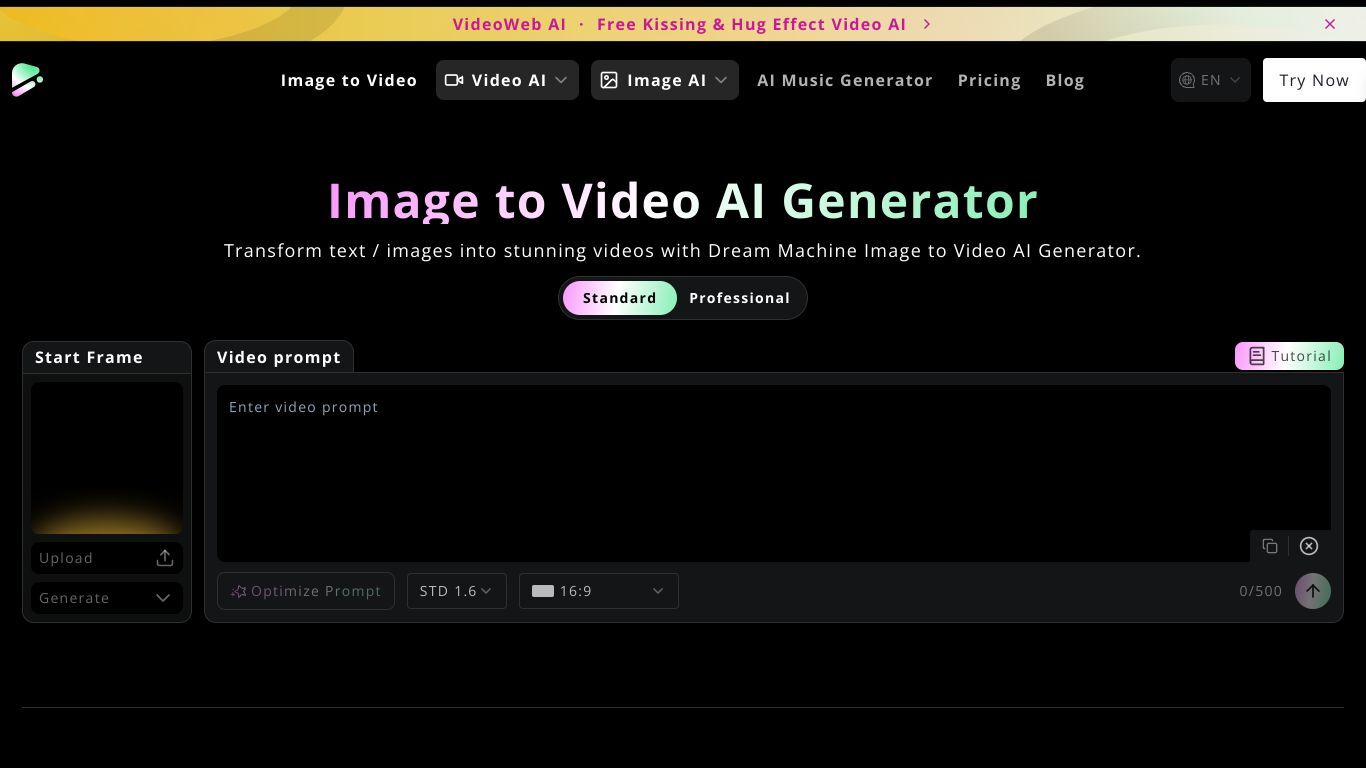The image size is (1366, 768).
Task: Open Image to Video menu item
Action: (349, 80)
